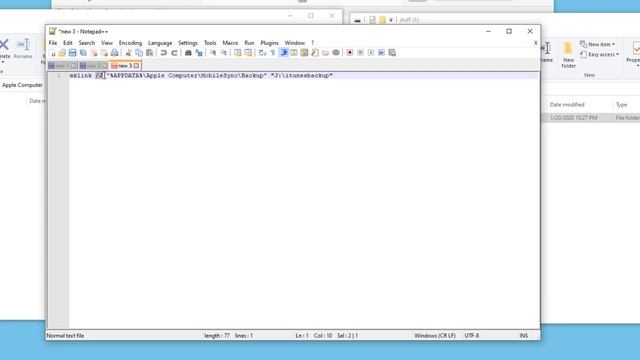Viewport: 640px width, 360px height.
Task: Save the current file using toolbar icon
Action: 72,53
